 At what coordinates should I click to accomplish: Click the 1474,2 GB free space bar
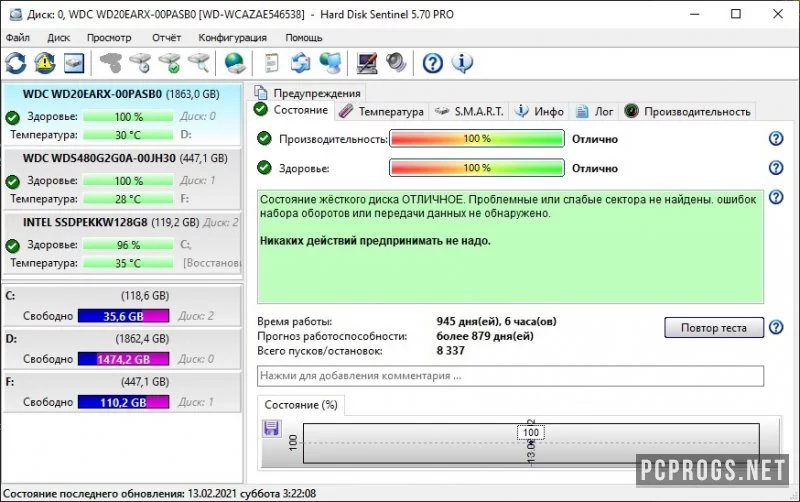(x=123, y=359)
